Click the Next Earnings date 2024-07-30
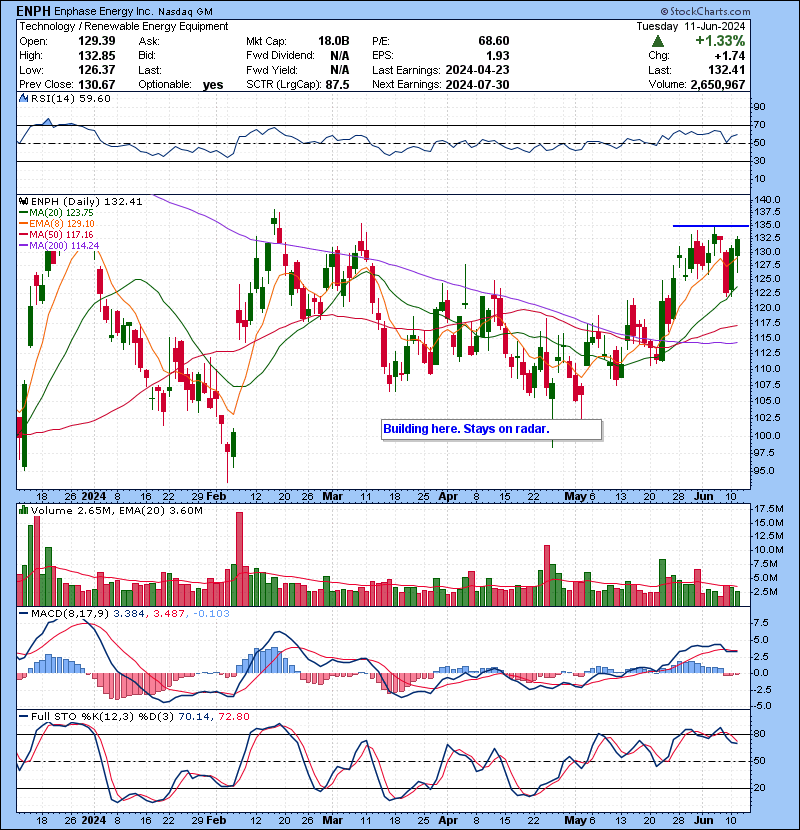This screenshot has height=830, width=800. tap(478, 85)
